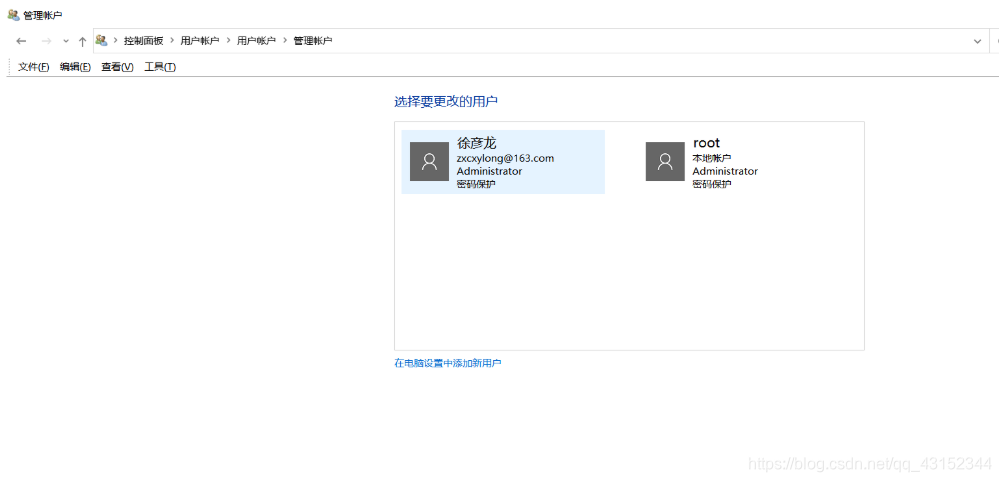This screenshot has width=1001, height=482.
Task: Expand chevron after 控制面板 breadcrumb
Action: pyautogui.click(x=172, y=41)
